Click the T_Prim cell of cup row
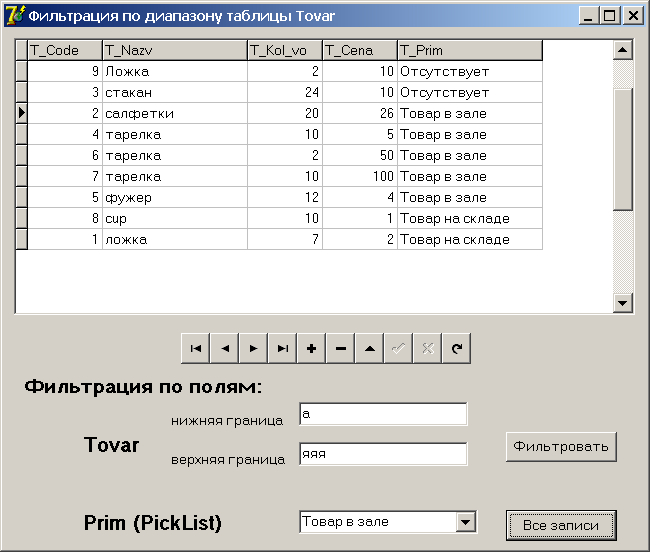This screenshot has height=552, width=650. [470, 218]
